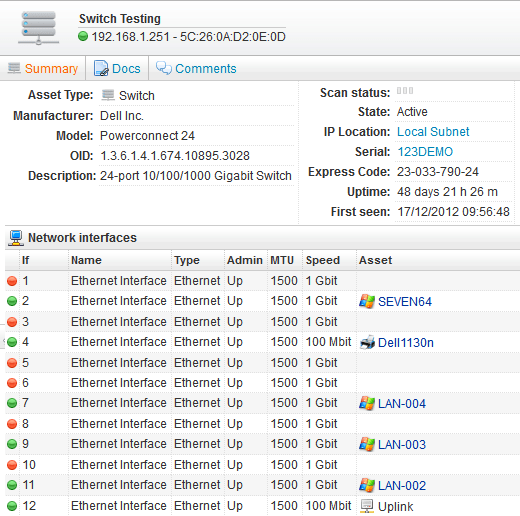The height and width of the screenshot is (516, 520).
Task: Sort by the Admin column header
Action: coord(245,260)
